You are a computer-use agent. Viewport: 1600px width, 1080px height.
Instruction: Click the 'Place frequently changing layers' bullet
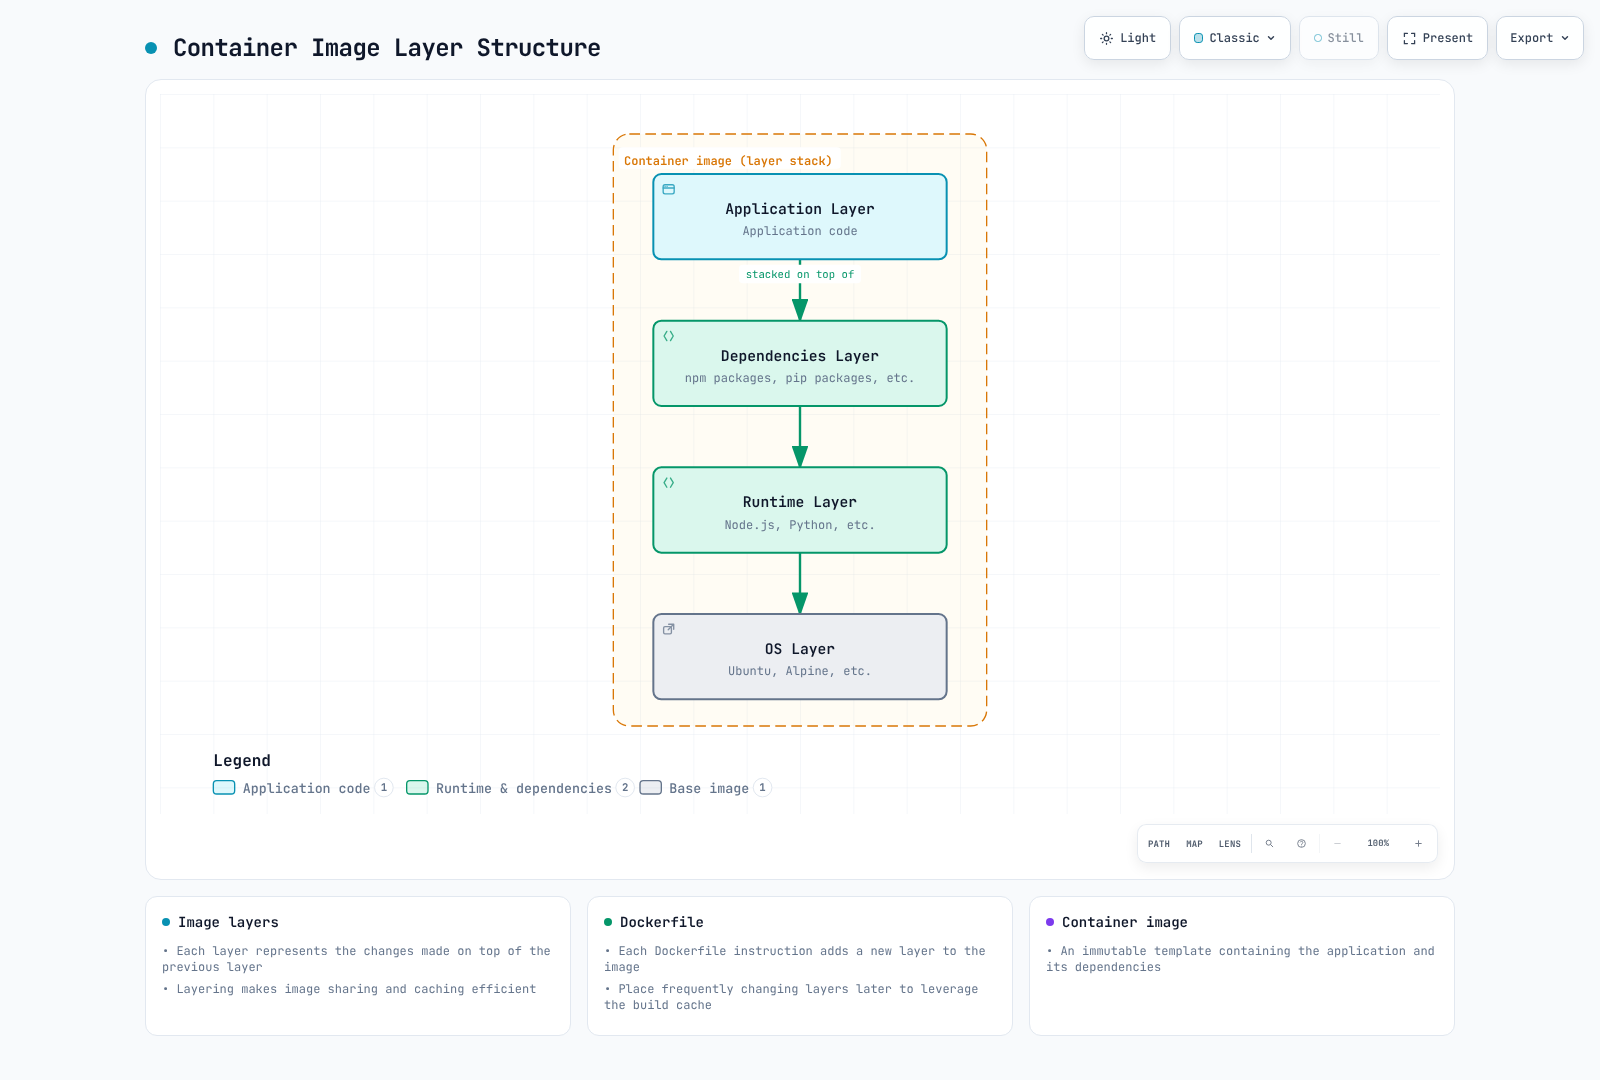(792, 997)
